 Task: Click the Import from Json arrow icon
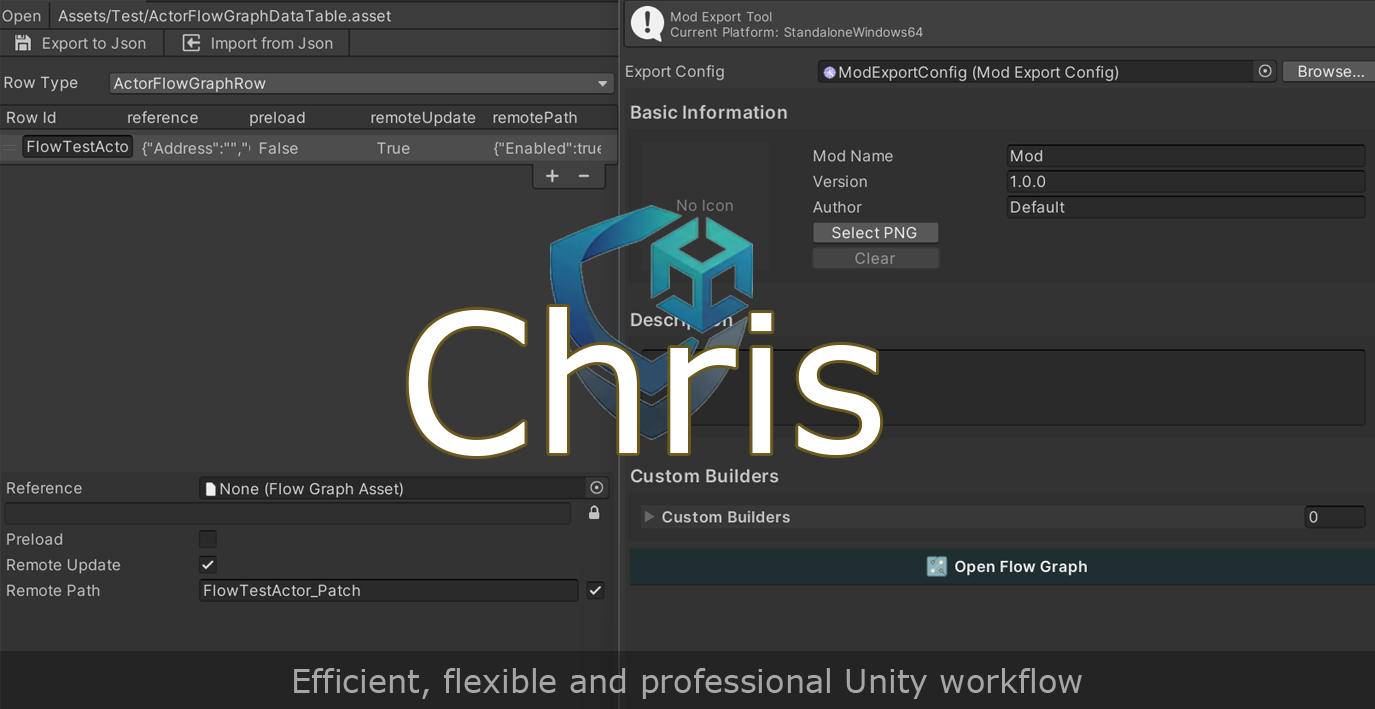pos(191,43)
